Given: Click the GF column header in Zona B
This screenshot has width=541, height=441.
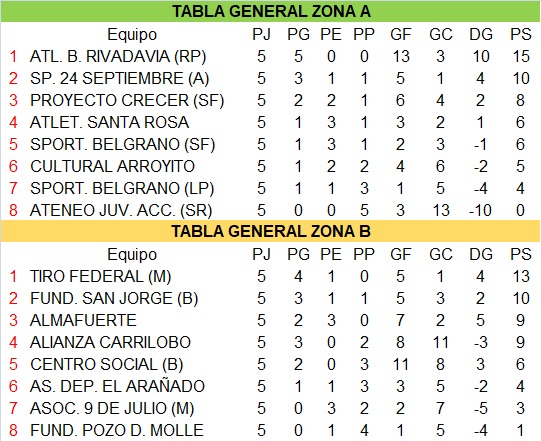Looking at the screenshot, I should [x=401, y=255].
